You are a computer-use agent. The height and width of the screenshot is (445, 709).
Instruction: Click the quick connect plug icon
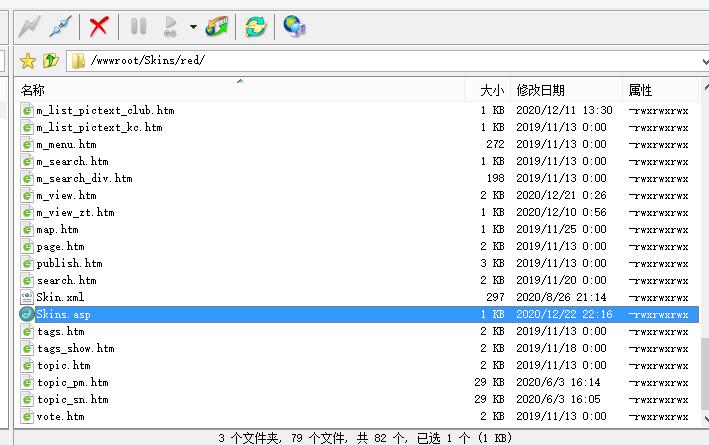coord(61,26)
